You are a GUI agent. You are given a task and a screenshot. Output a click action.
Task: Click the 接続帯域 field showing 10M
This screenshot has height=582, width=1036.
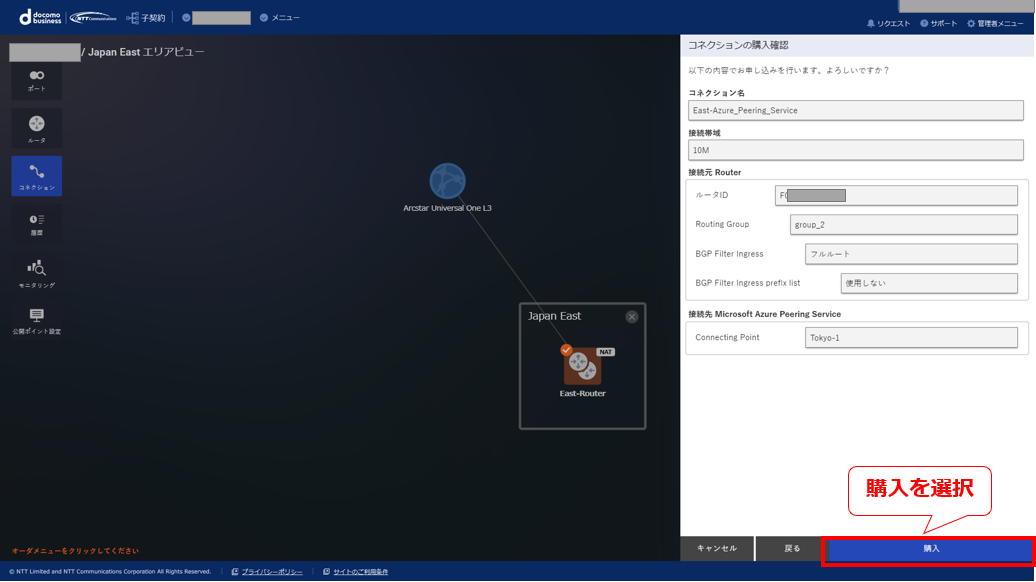(856, 150)
